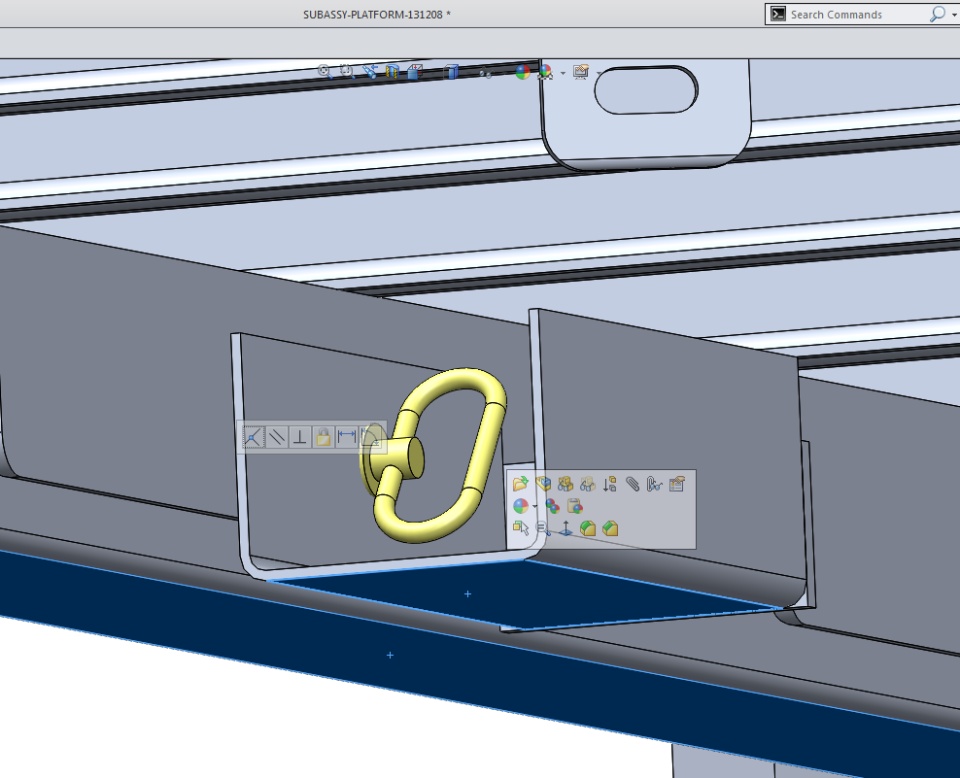Click Select Other cursor icon
The image size is (960, 778).
(x=520, y=528)
